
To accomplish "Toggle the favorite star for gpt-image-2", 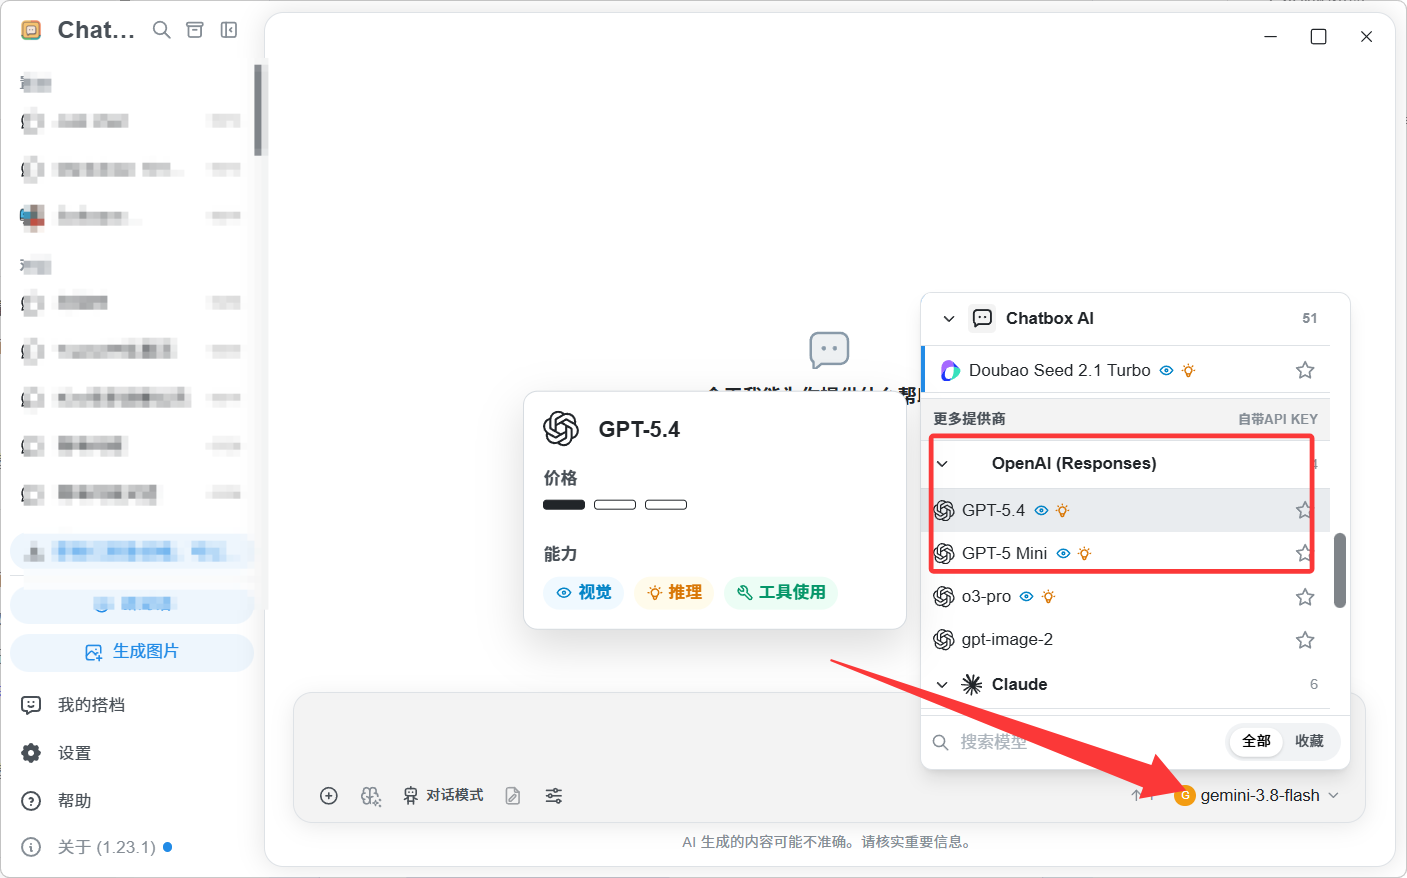I will click(1305, 640).
